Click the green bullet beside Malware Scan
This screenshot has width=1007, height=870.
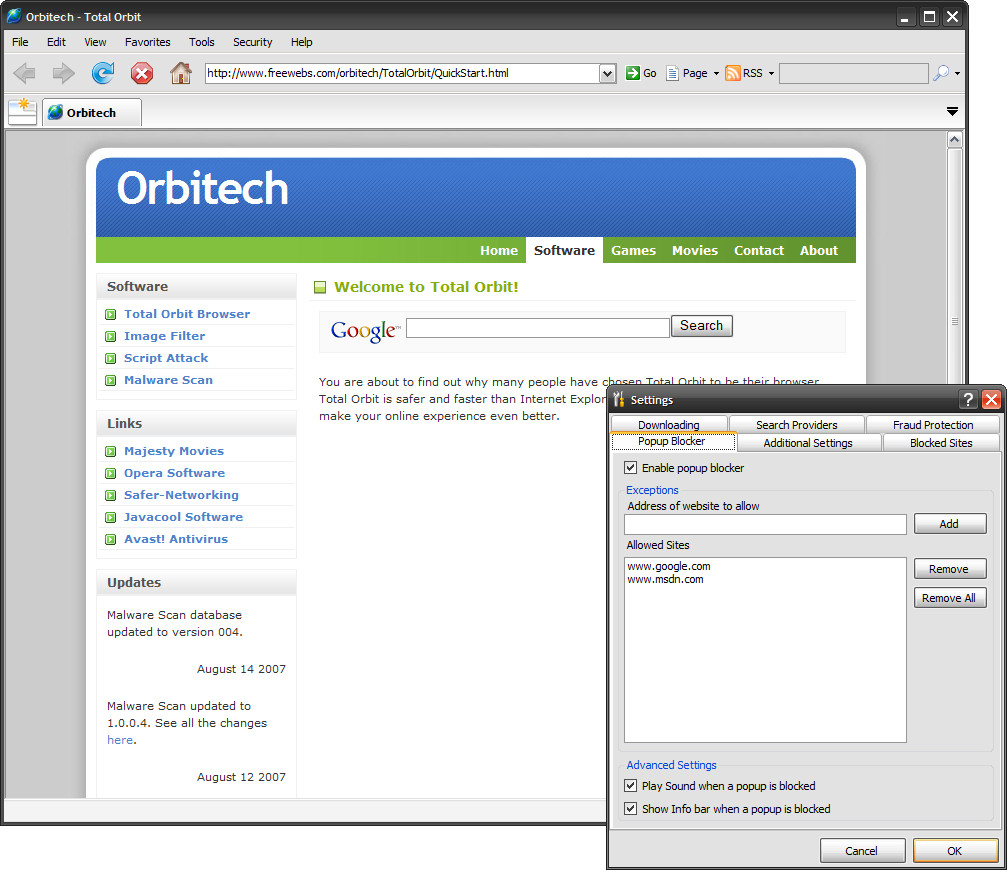click(x=110, y=380)
